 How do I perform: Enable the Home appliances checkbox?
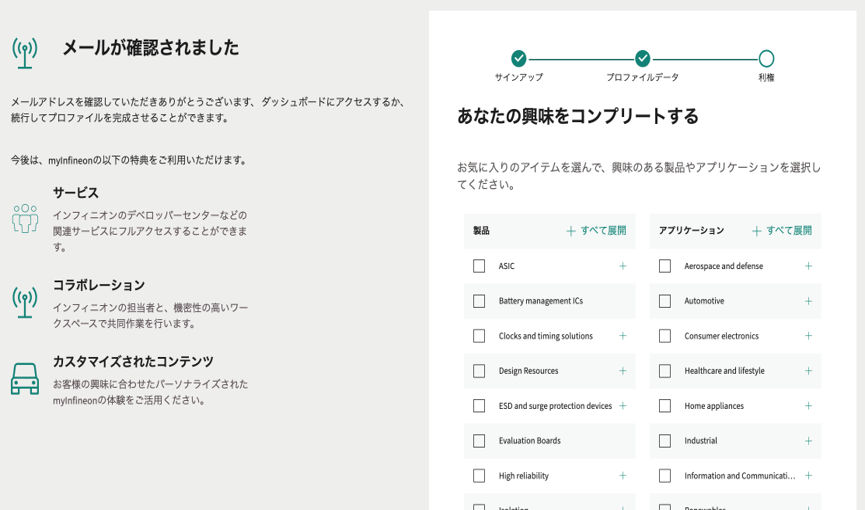pyautogui.click(x=665, y=406)
